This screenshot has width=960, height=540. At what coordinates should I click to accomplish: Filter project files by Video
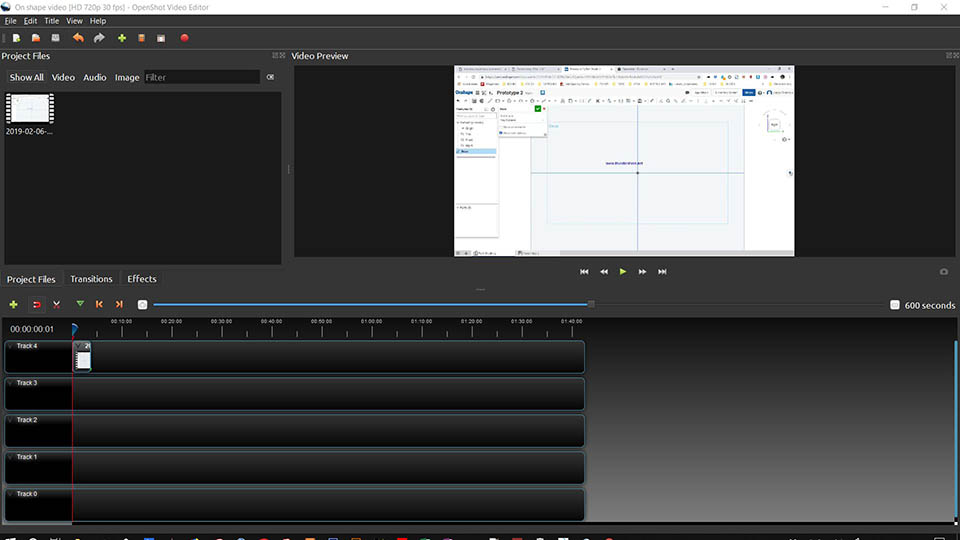63,77
